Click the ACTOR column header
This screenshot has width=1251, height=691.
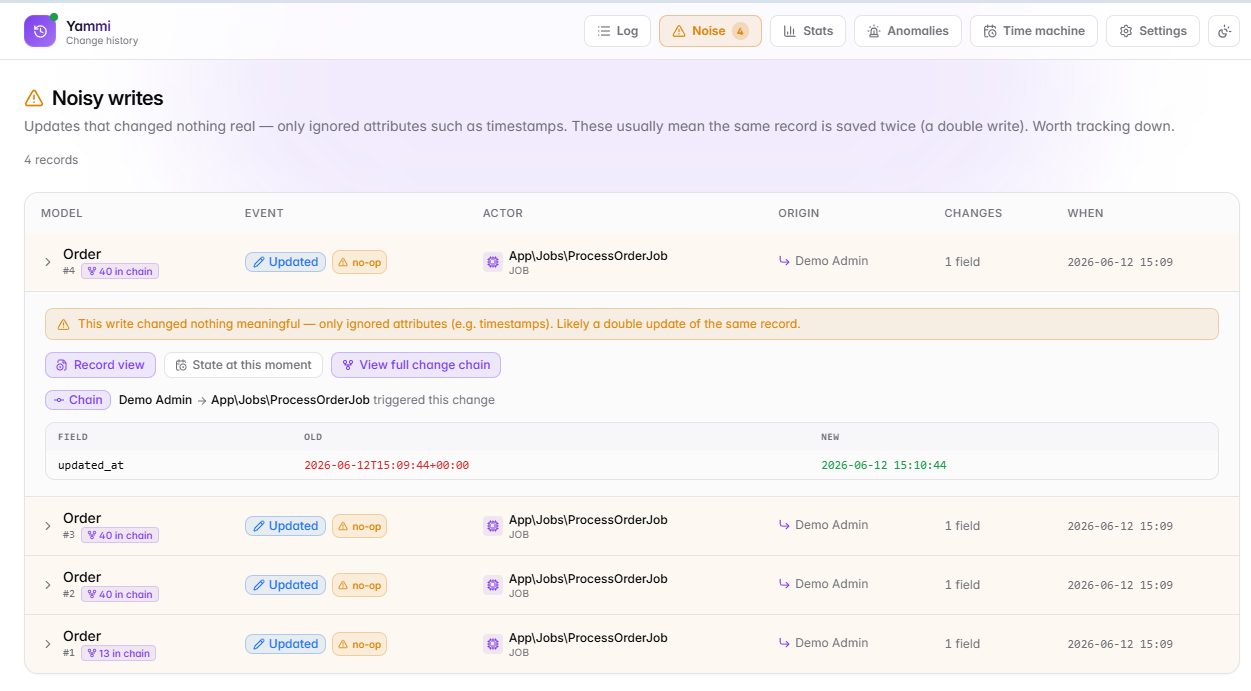click(x=503, y=213)
